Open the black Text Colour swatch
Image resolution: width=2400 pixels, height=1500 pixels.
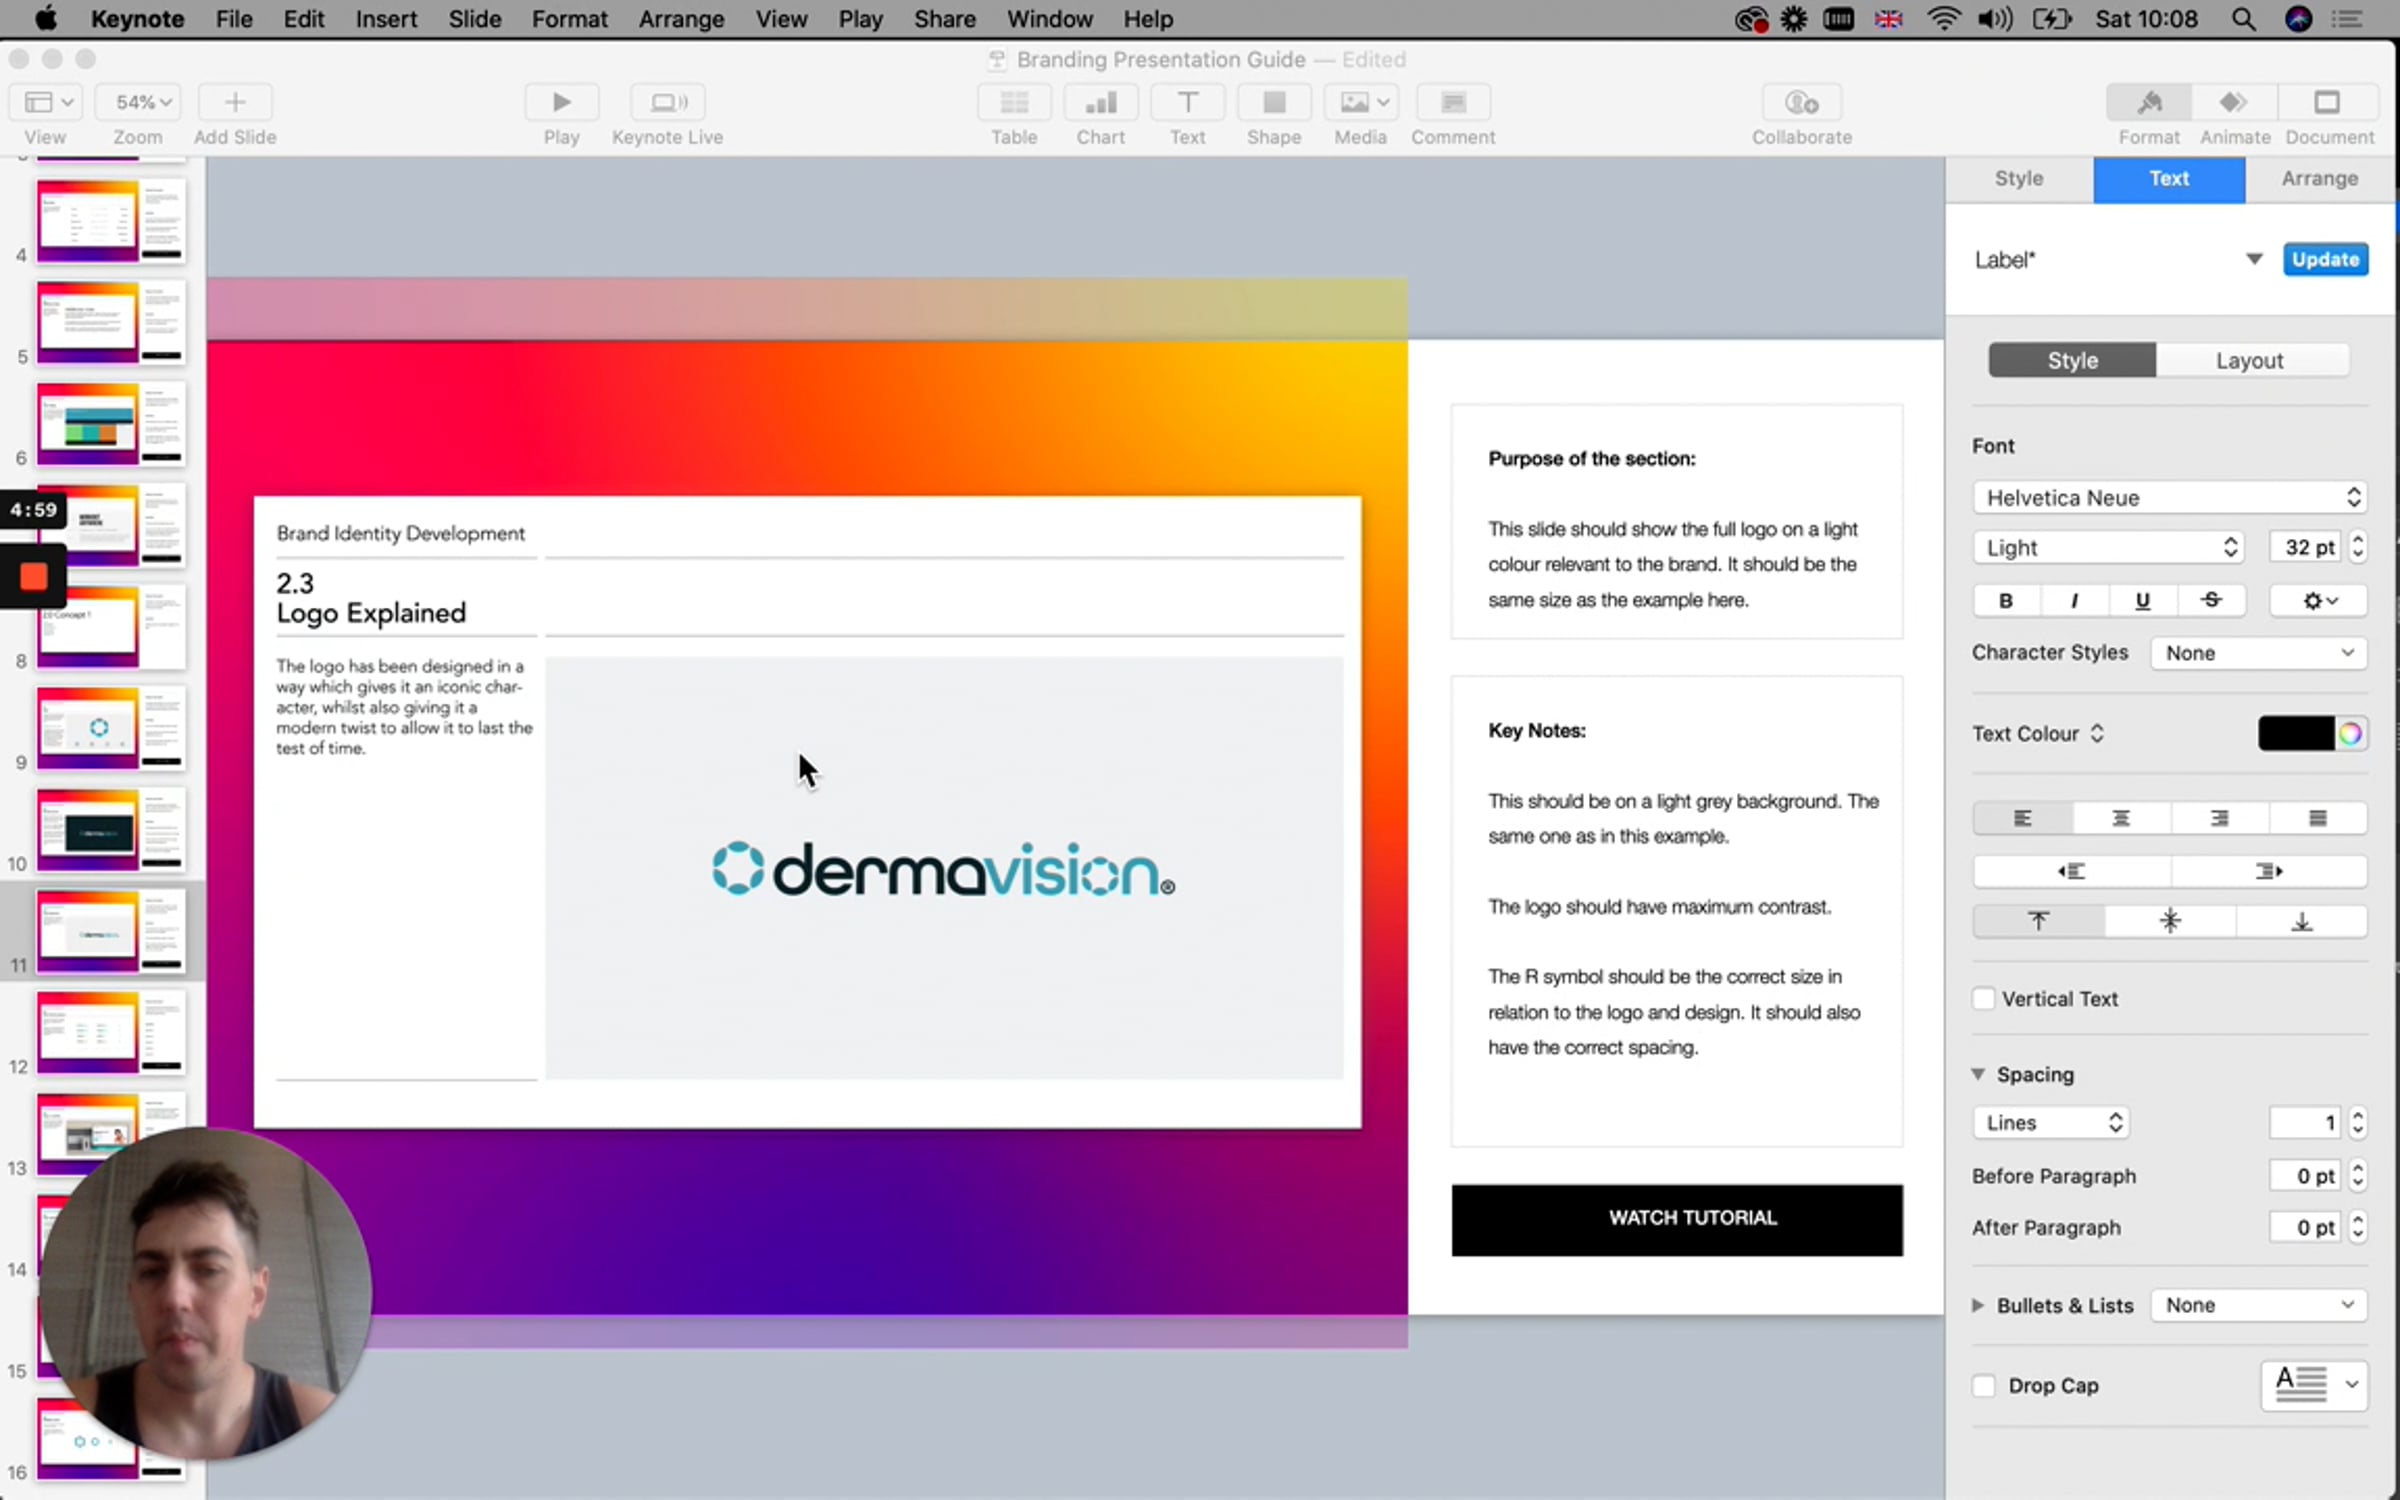pyautogui.click(x=2294, y=733)
